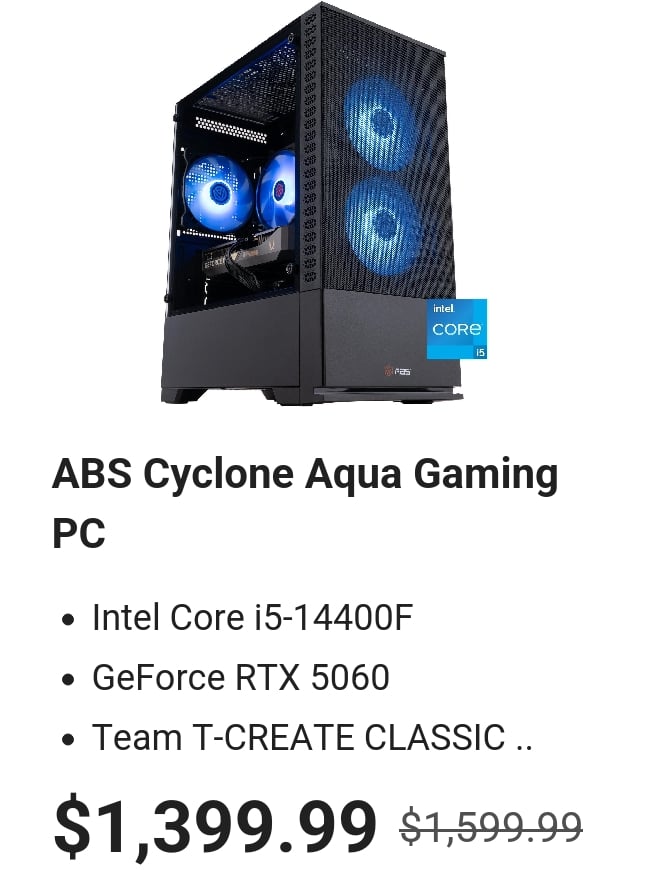This screenshot has width=649, height=870.
Task: Click the bullet before Team T-CREATE CLASSIC
Action: [x=68, y=739]
